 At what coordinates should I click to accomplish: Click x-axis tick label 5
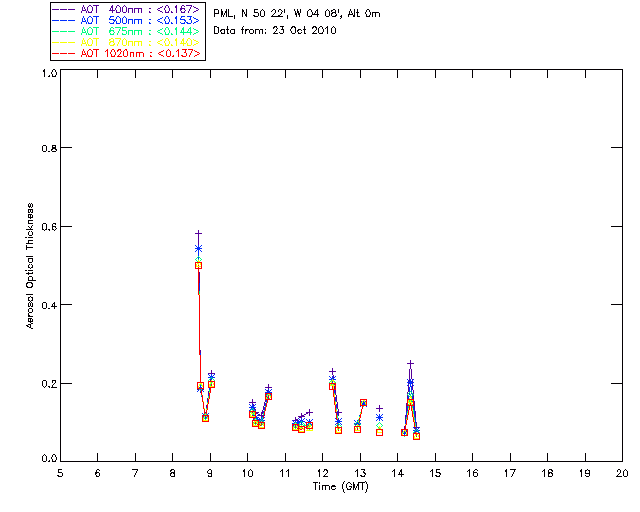(60, 473)
